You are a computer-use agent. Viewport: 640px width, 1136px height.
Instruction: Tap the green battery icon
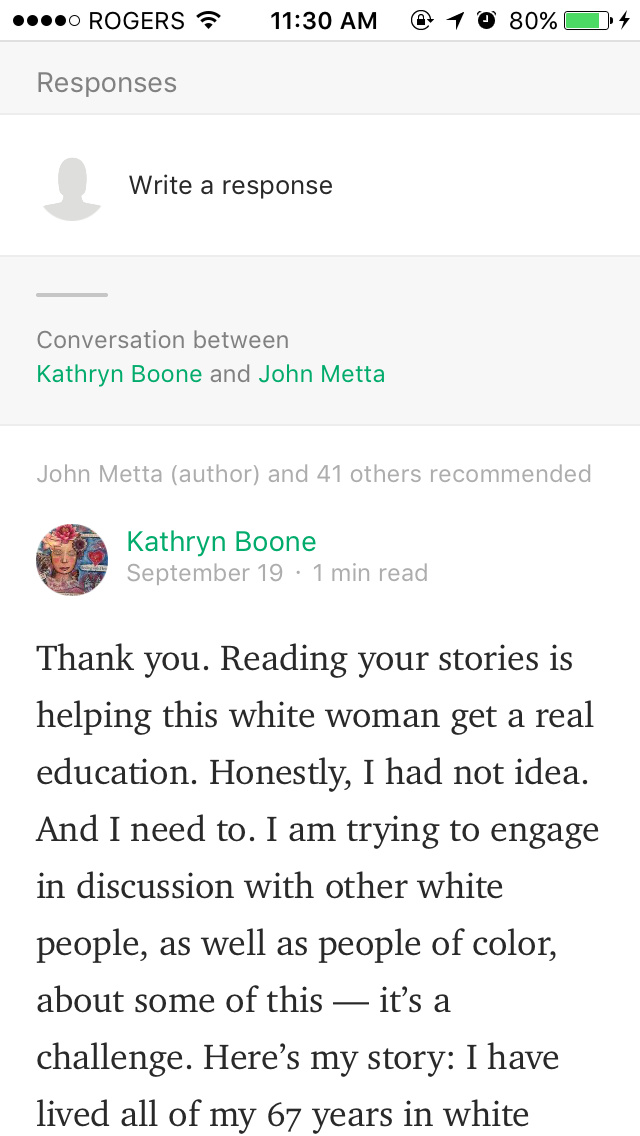(x=588, y=20)
